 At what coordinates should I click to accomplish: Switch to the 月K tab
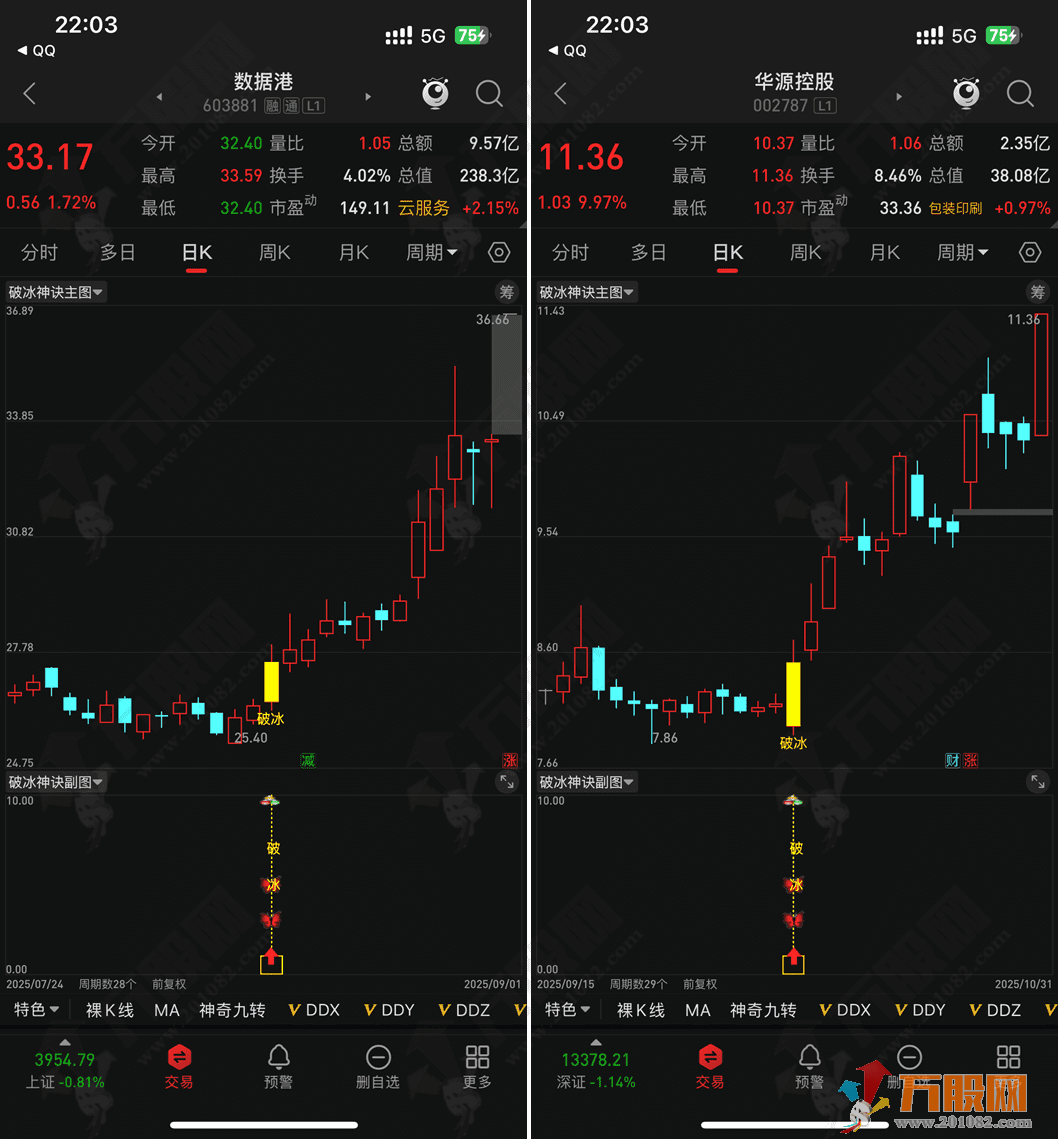pyautogui.click(x=354, y=252)
